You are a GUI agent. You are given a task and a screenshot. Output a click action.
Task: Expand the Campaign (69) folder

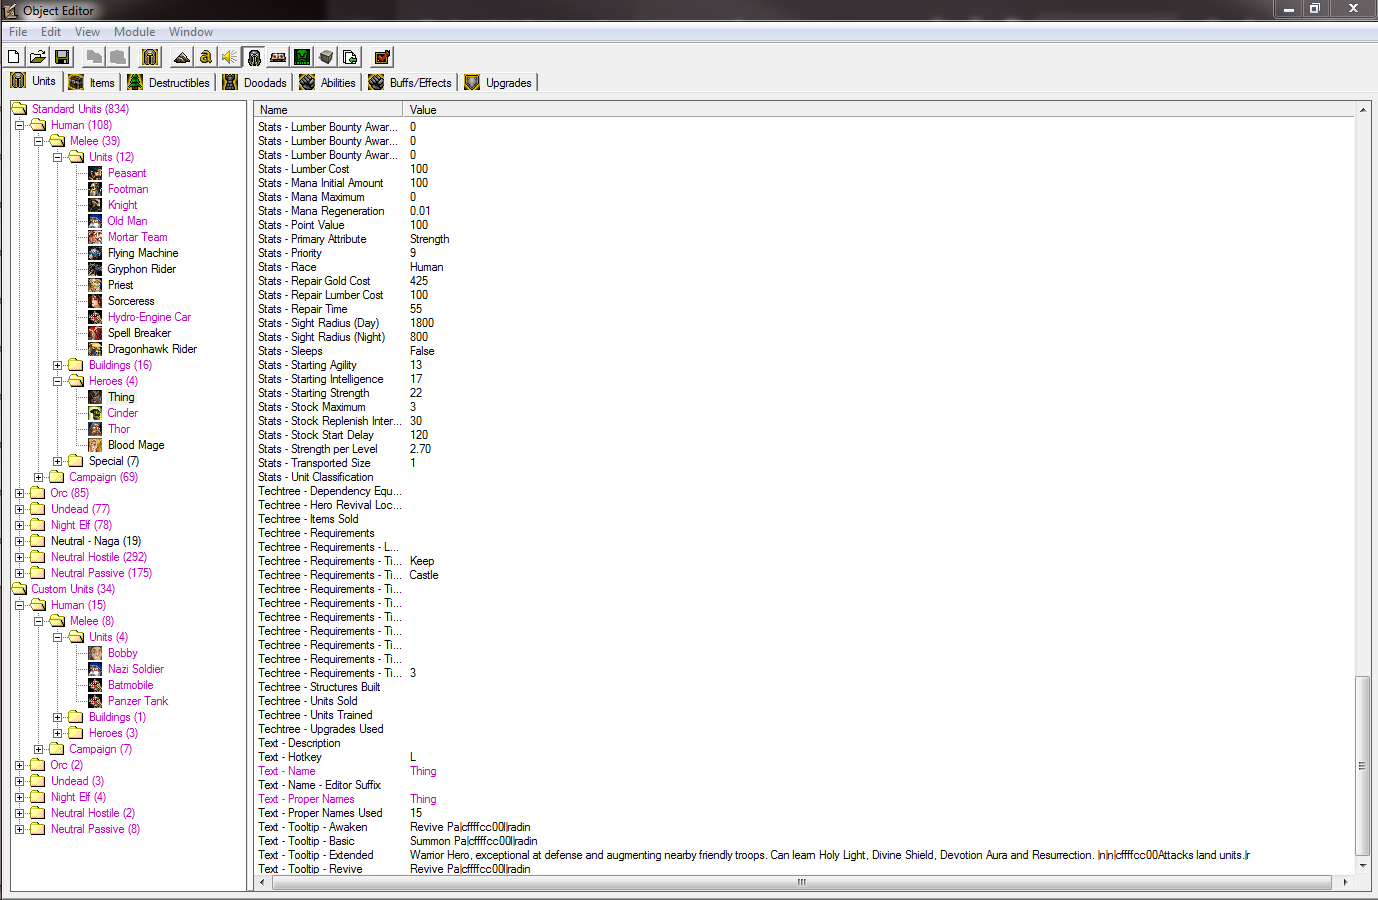click(x=38, y=477)
